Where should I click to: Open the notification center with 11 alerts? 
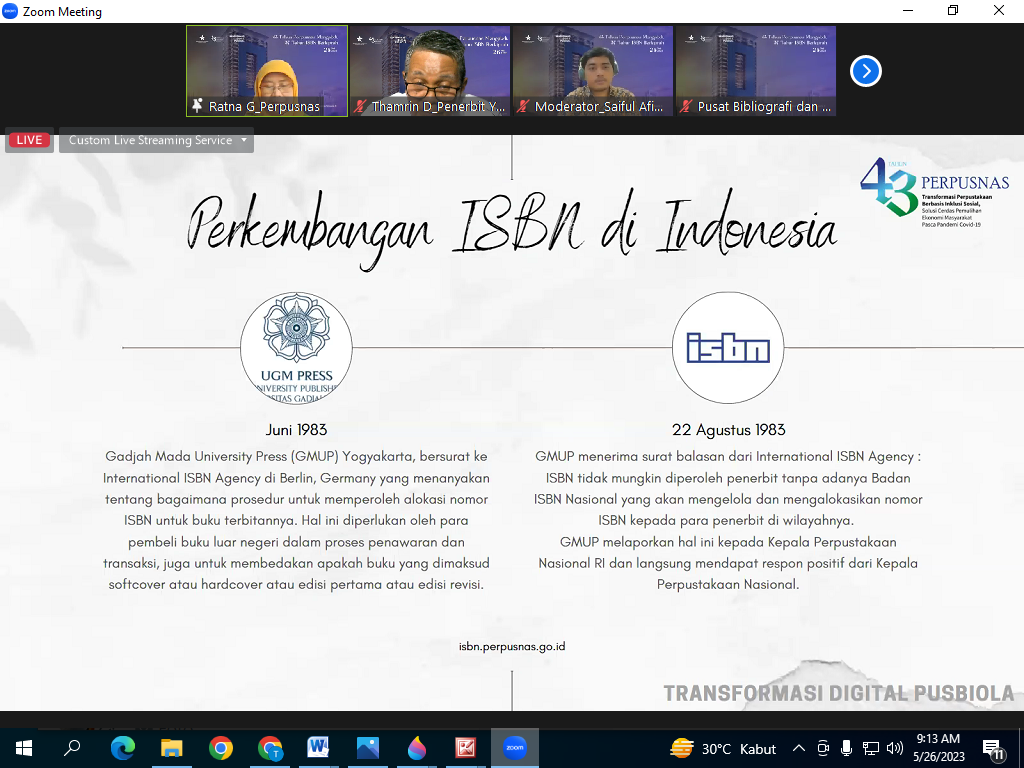point(994,748)
